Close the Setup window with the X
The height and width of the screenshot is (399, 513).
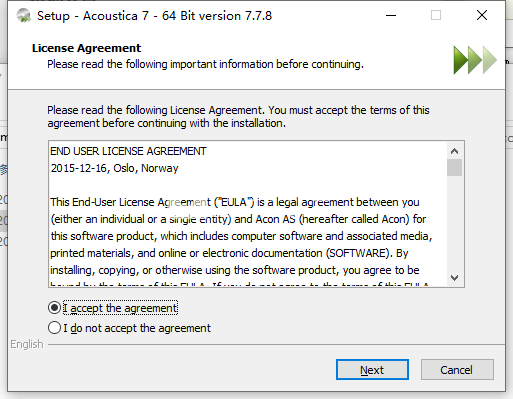pos(482,15)
